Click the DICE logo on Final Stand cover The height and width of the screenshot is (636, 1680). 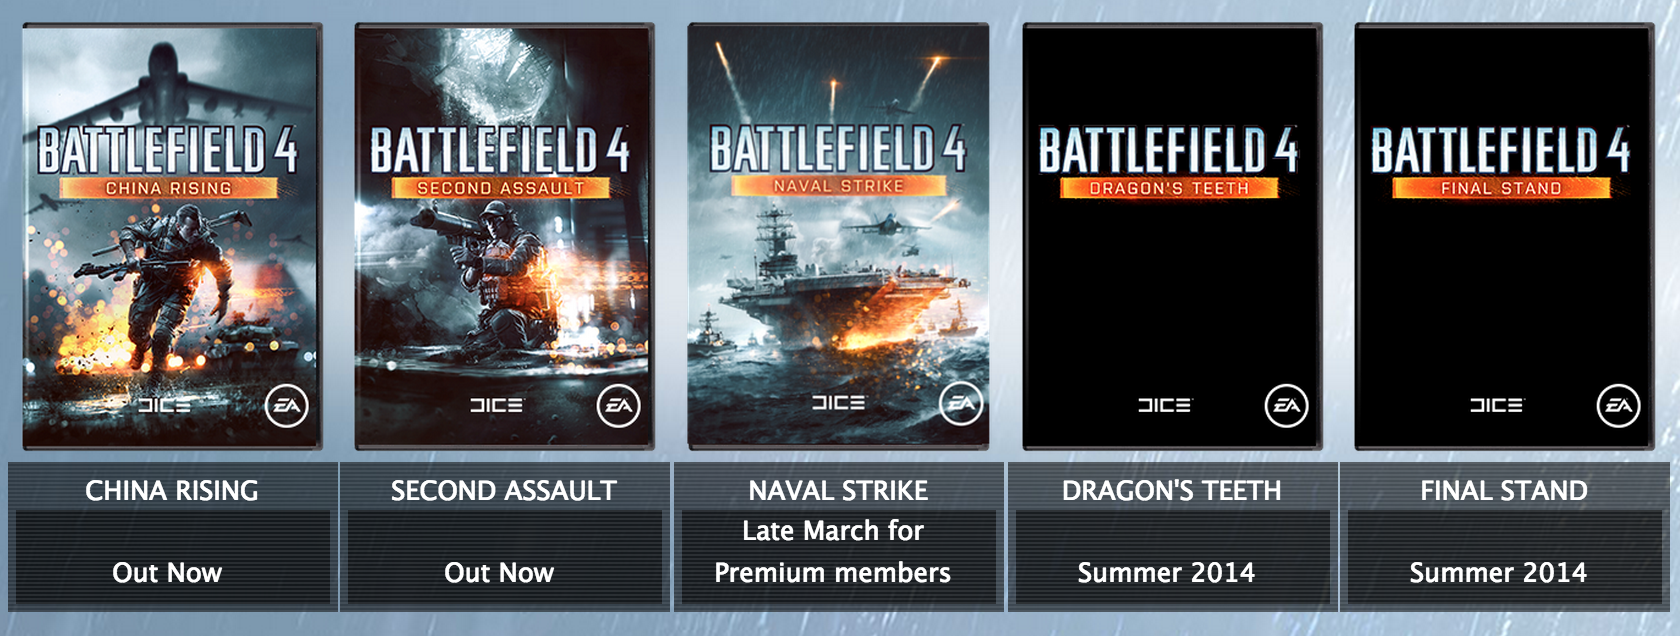click(x=1496, y=405)
